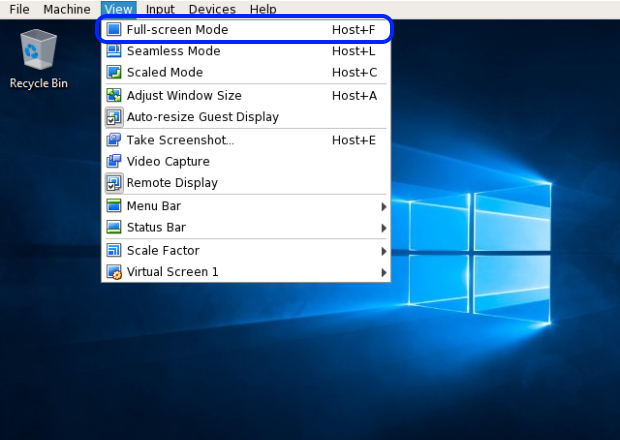This screenshot has height=440, width=620.
Task: Close the open View menu
Action: click(118, 9)
